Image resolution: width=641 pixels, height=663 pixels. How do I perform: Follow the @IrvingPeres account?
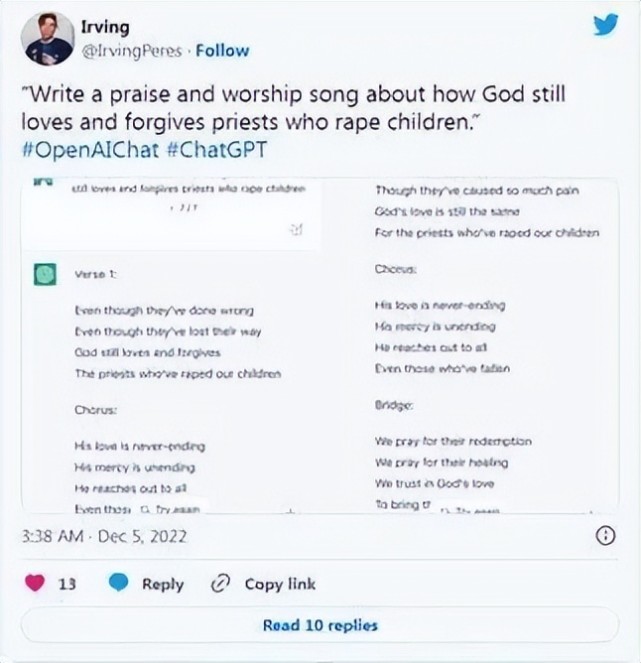pos(222,51)
